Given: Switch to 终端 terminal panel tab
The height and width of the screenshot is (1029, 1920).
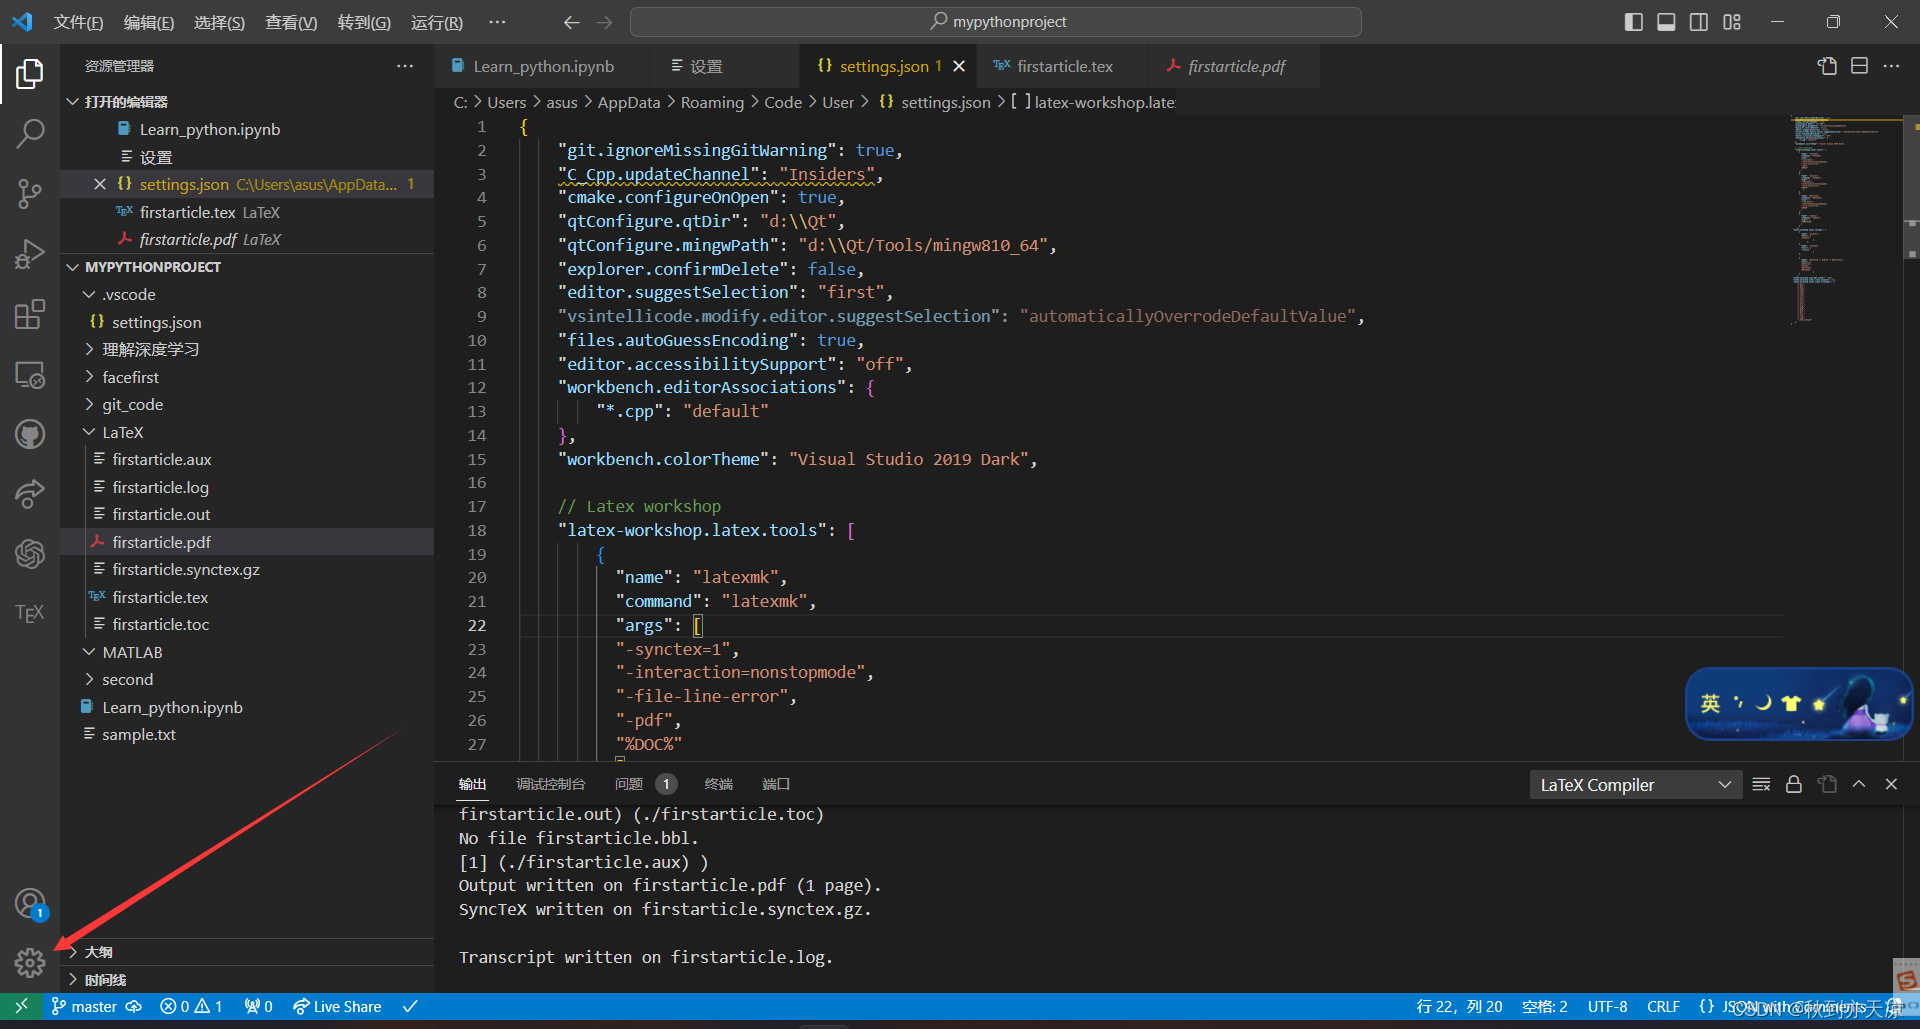Looking at the screenshot, I should click(719, 785).
